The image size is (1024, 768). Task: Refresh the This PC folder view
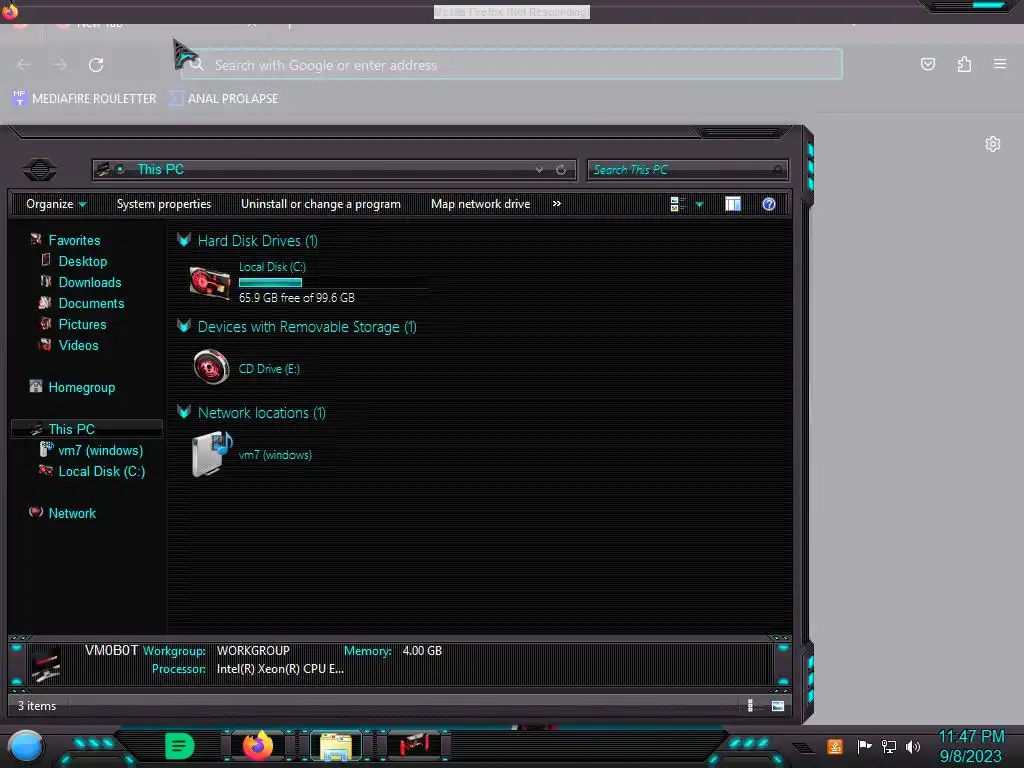point(561,170)
